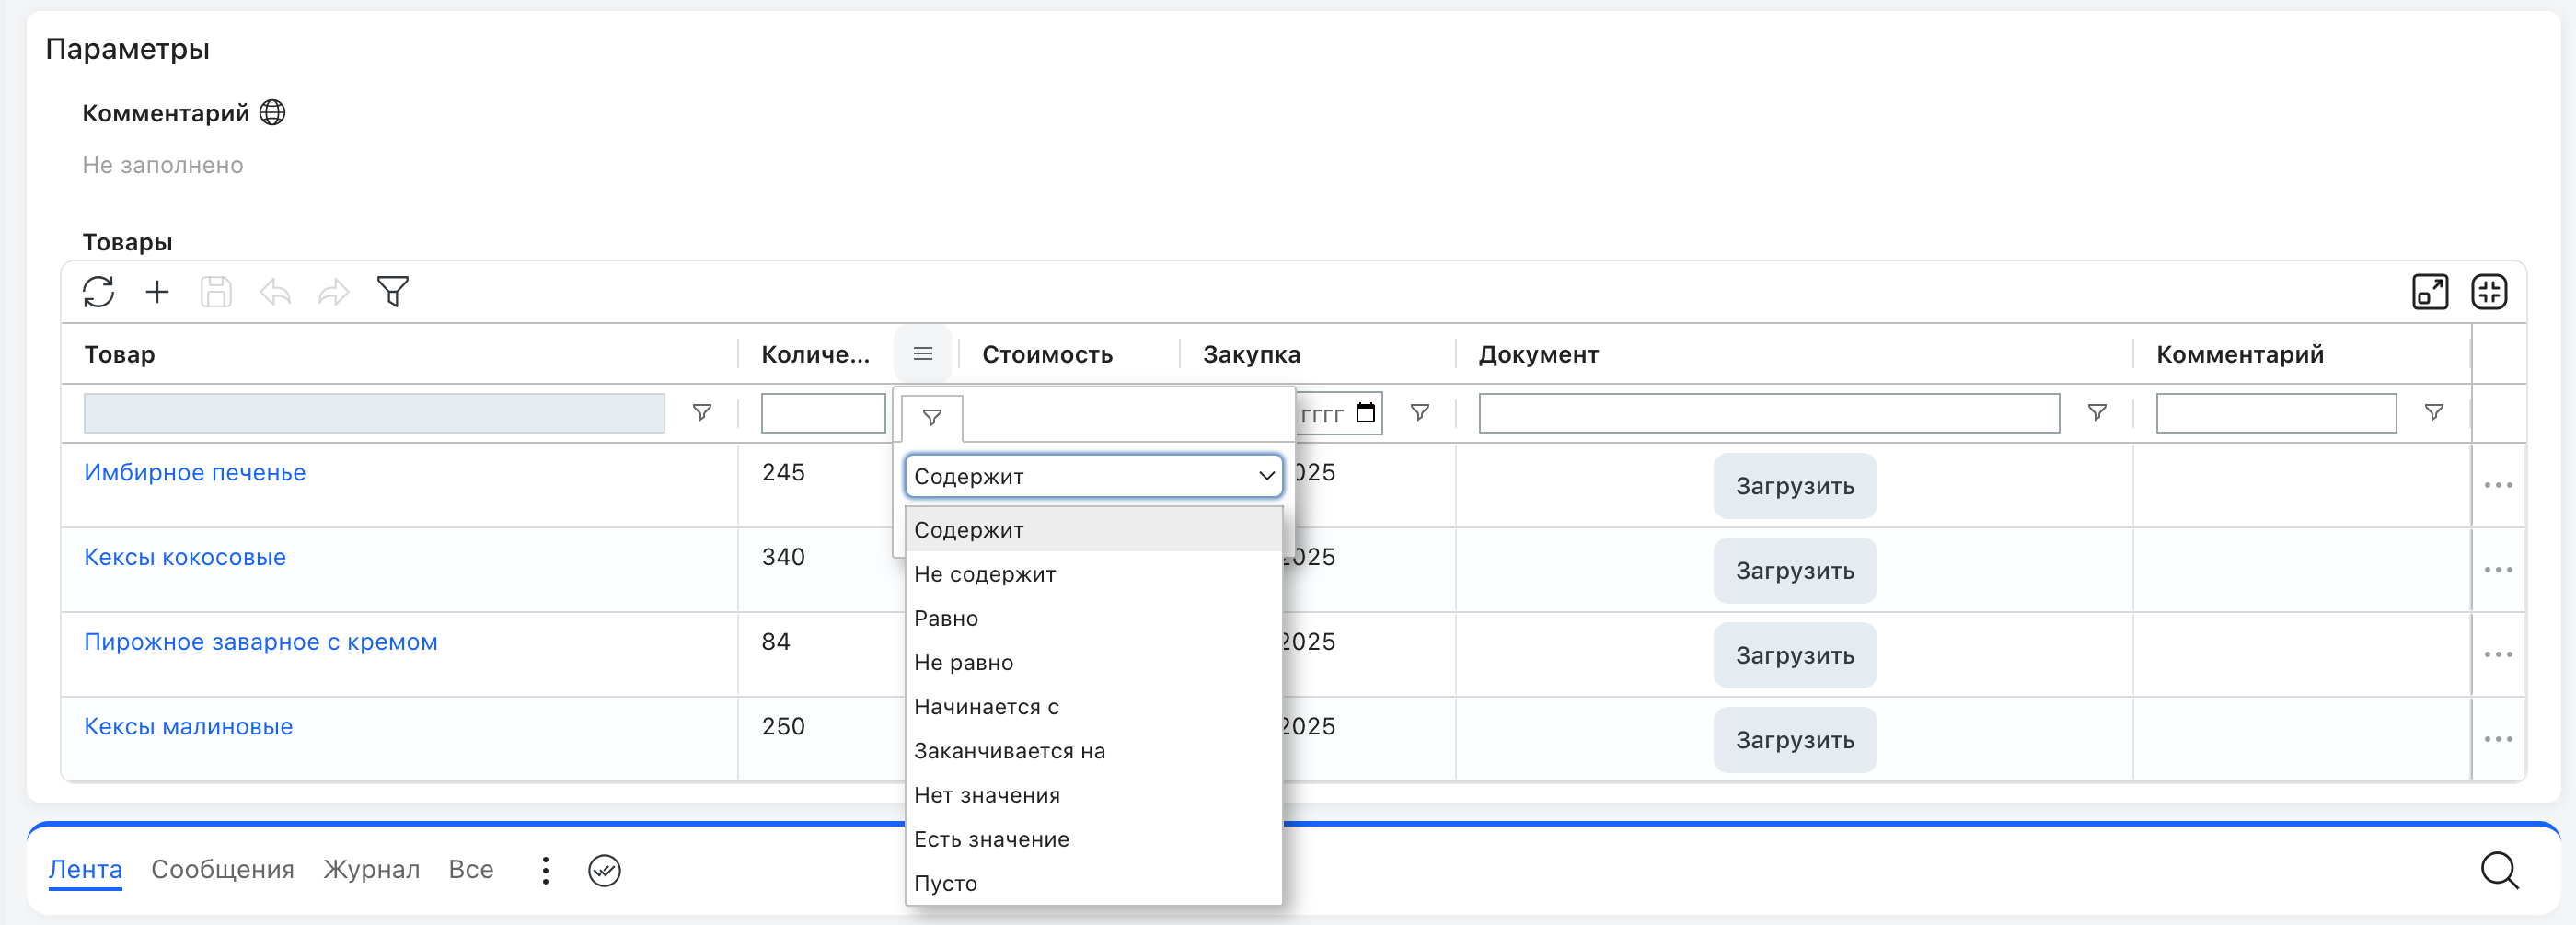
Task: Choose Равно filter condition
Action: (x=1094, y=618)
